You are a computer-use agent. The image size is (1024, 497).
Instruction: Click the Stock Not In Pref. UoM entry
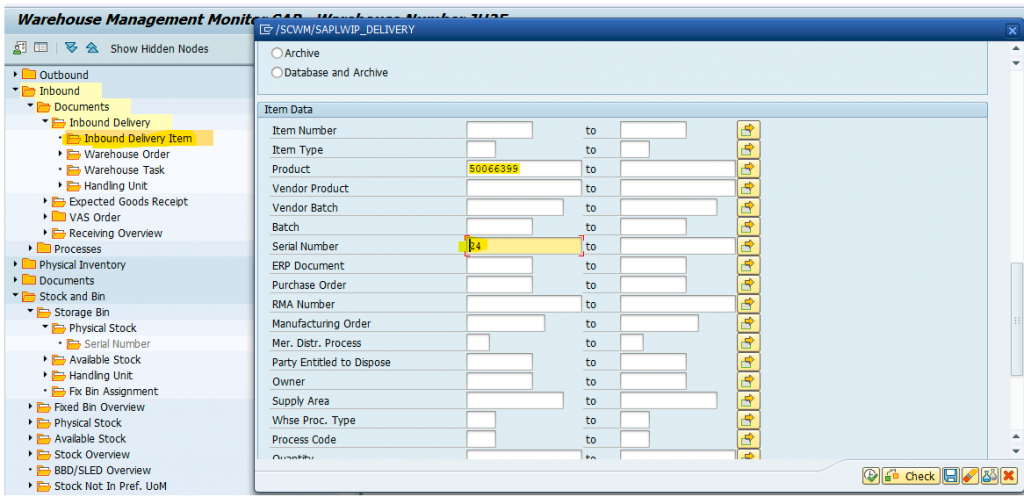pos(110,486)
